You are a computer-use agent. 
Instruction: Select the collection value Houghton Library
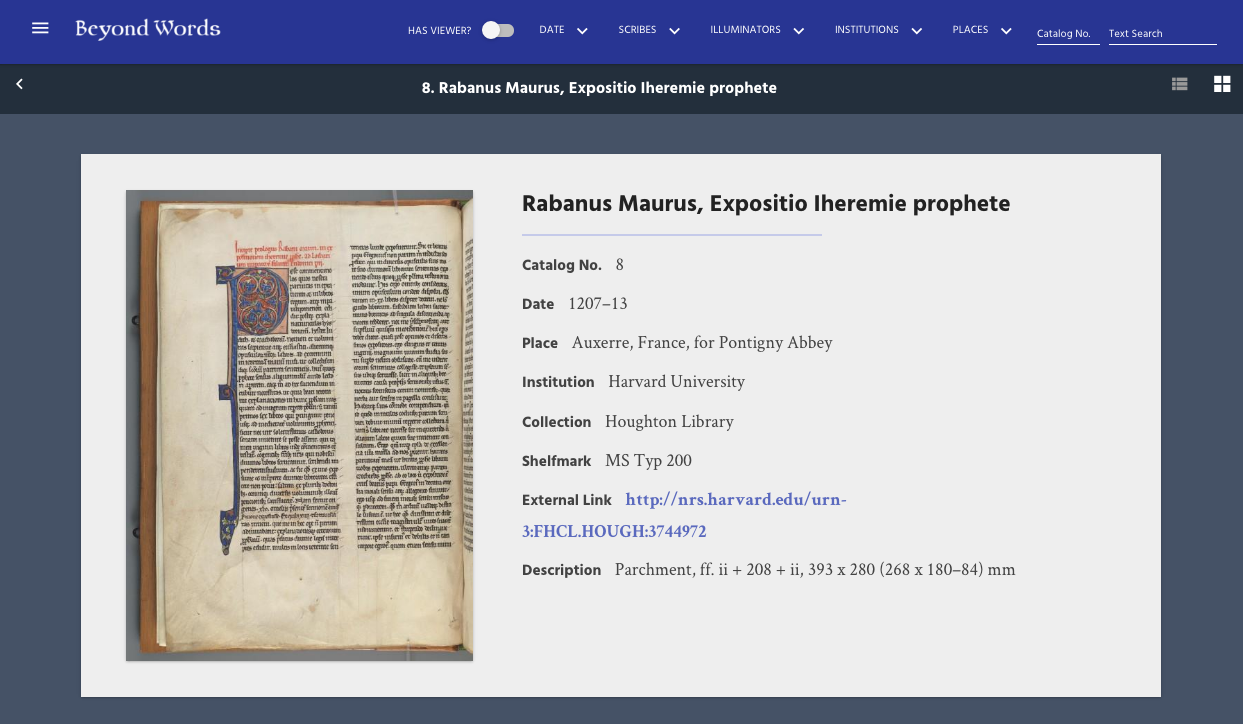pyautogui.click(x=669, y=421)
